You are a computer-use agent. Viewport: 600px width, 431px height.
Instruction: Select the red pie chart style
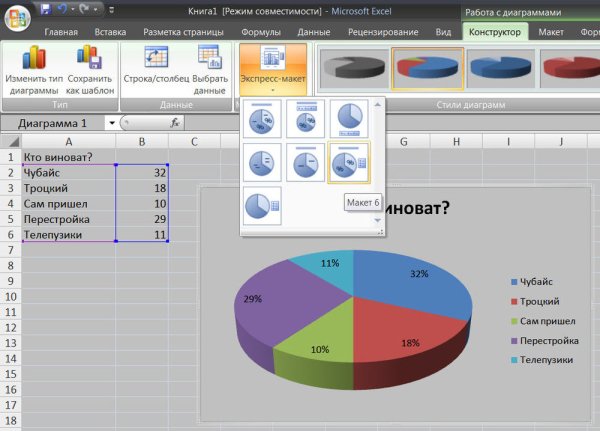point(570,68)
